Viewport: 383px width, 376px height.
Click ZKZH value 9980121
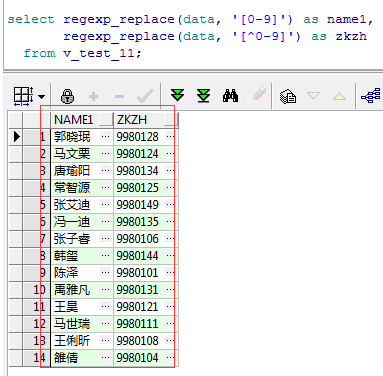click(x=137, y=307)
